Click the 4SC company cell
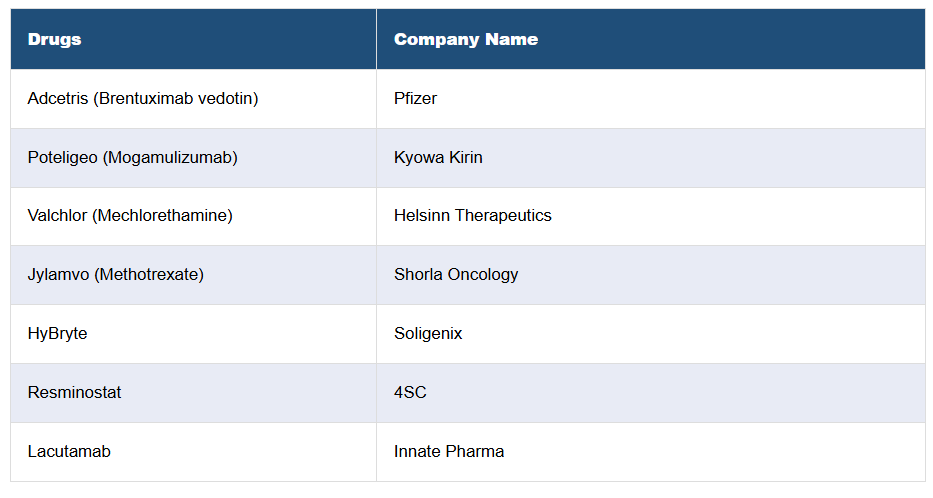Screen dimensions: 933x498 pos(410,393)
